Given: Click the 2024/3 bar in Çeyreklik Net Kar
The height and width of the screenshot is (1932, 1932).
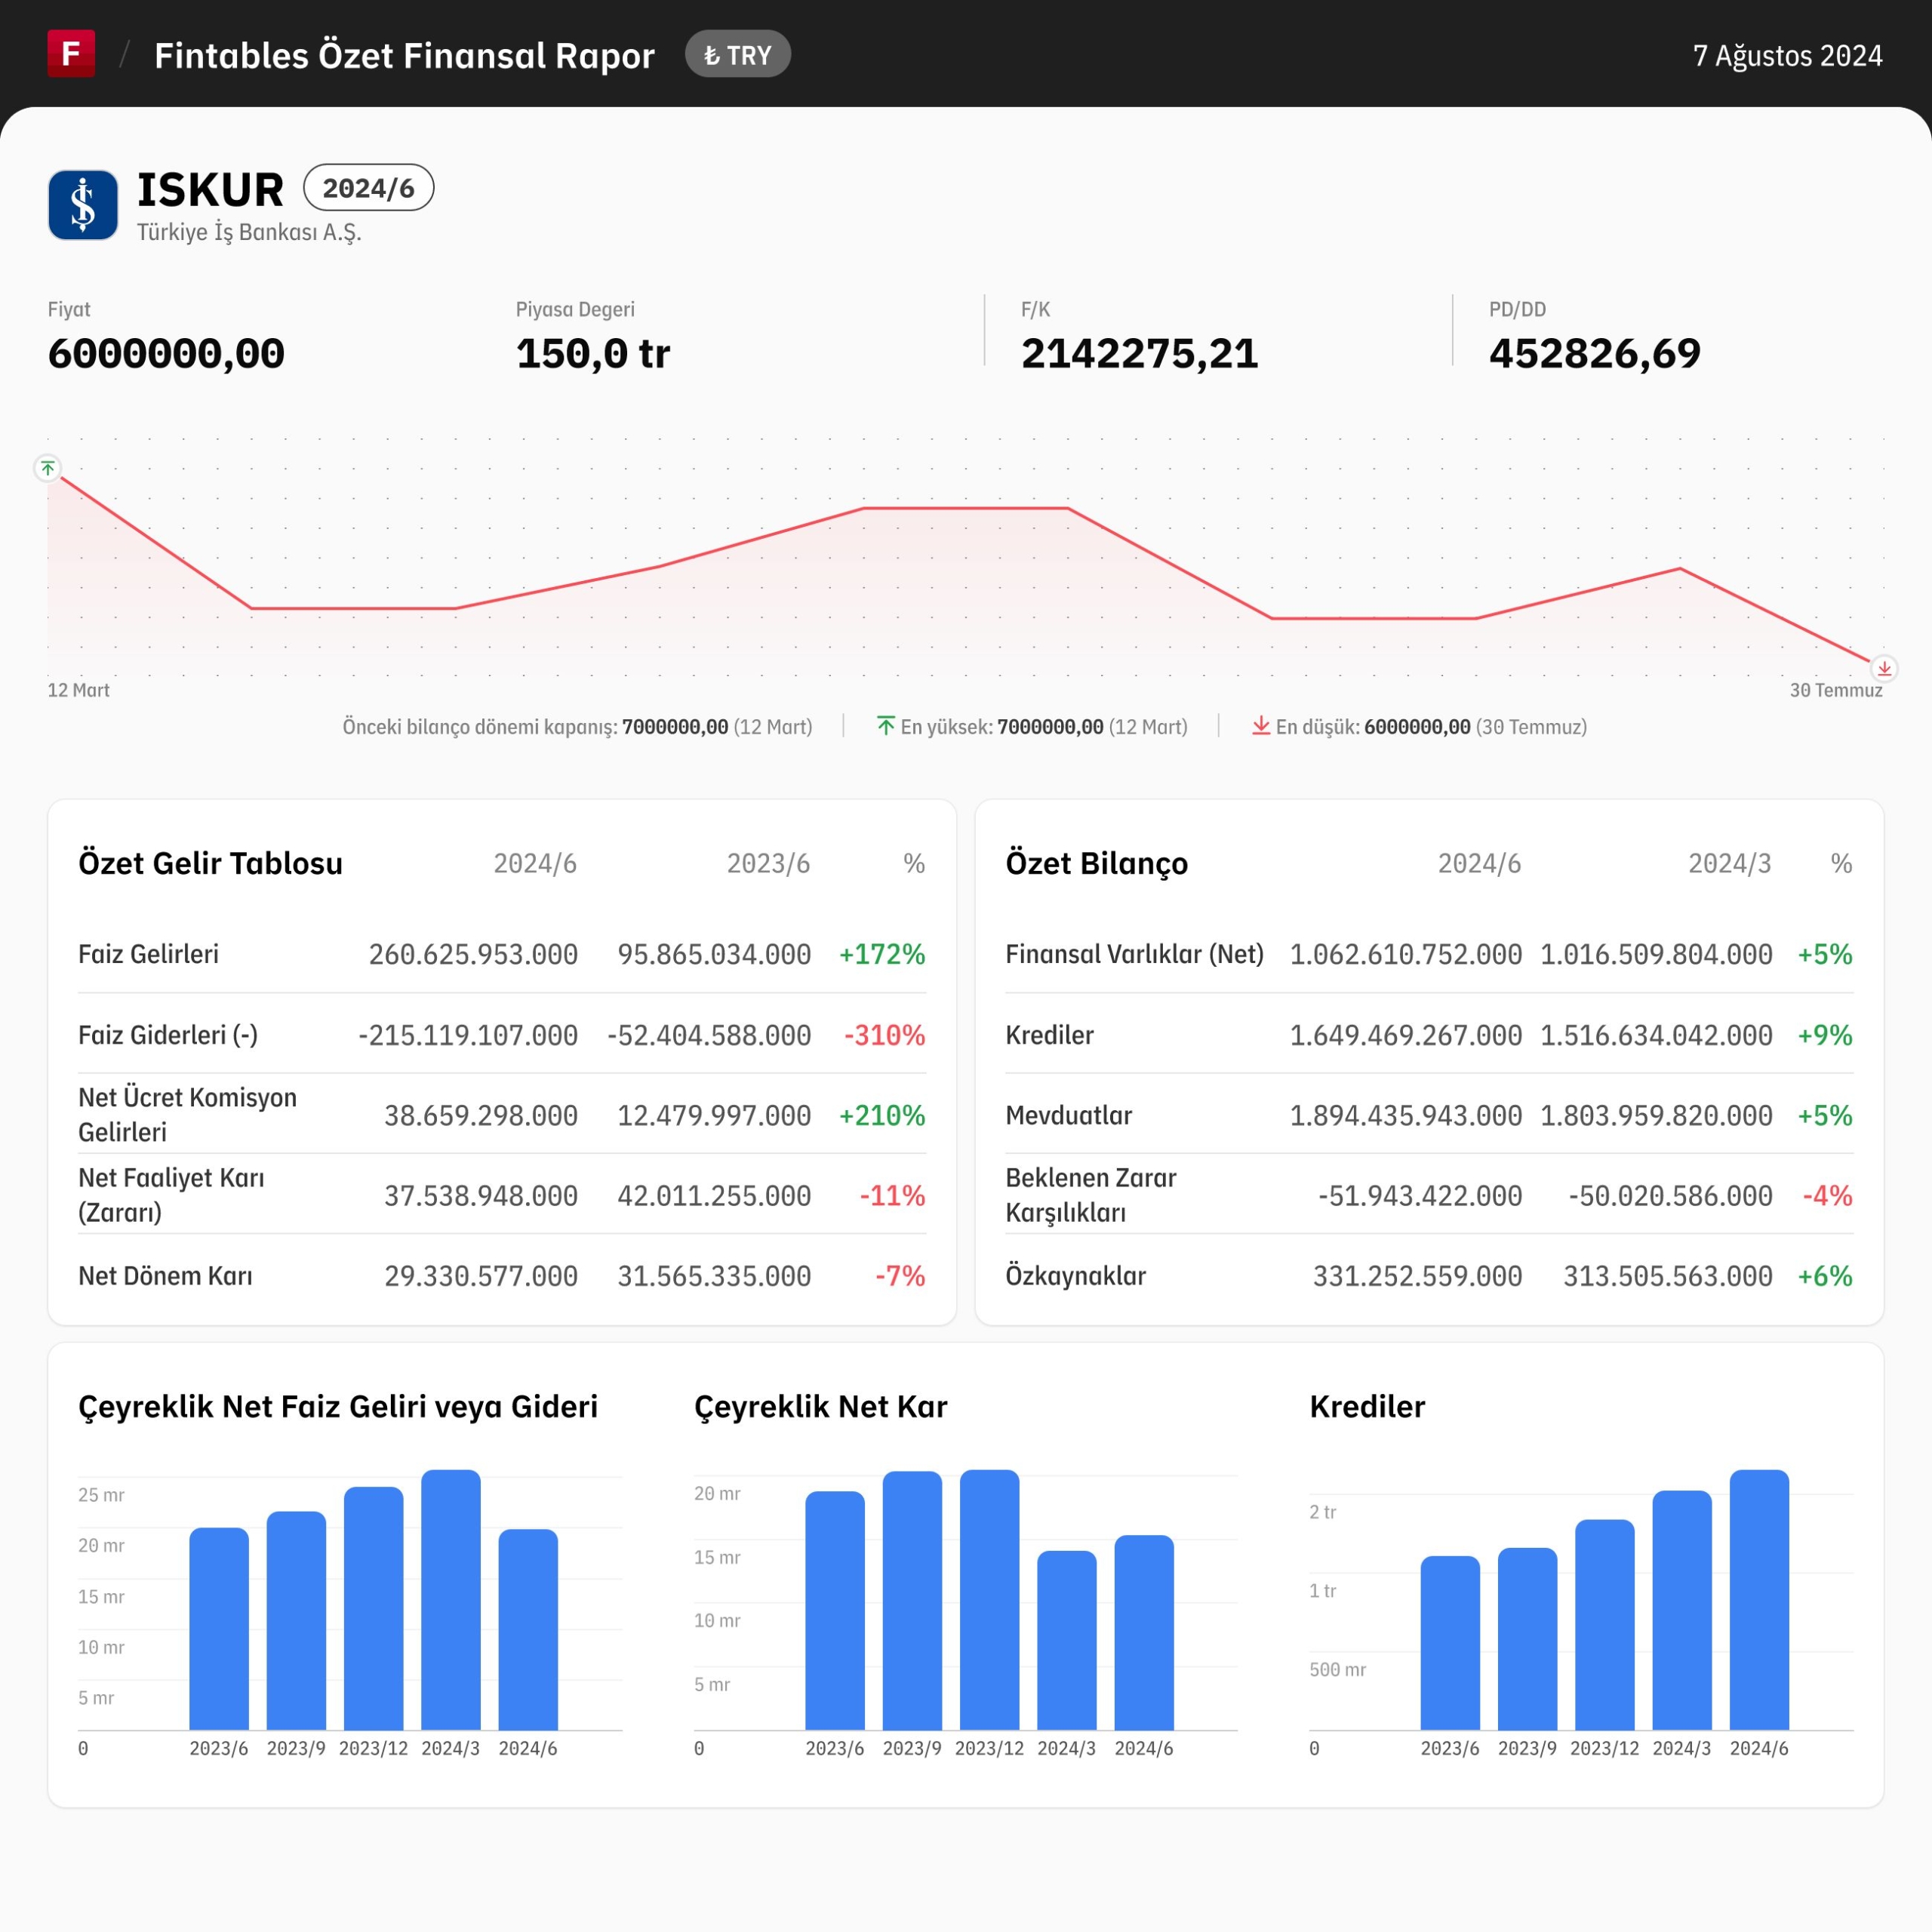Looking at the screenshot, I should pyautogui.click(x=1067, y=1640).
